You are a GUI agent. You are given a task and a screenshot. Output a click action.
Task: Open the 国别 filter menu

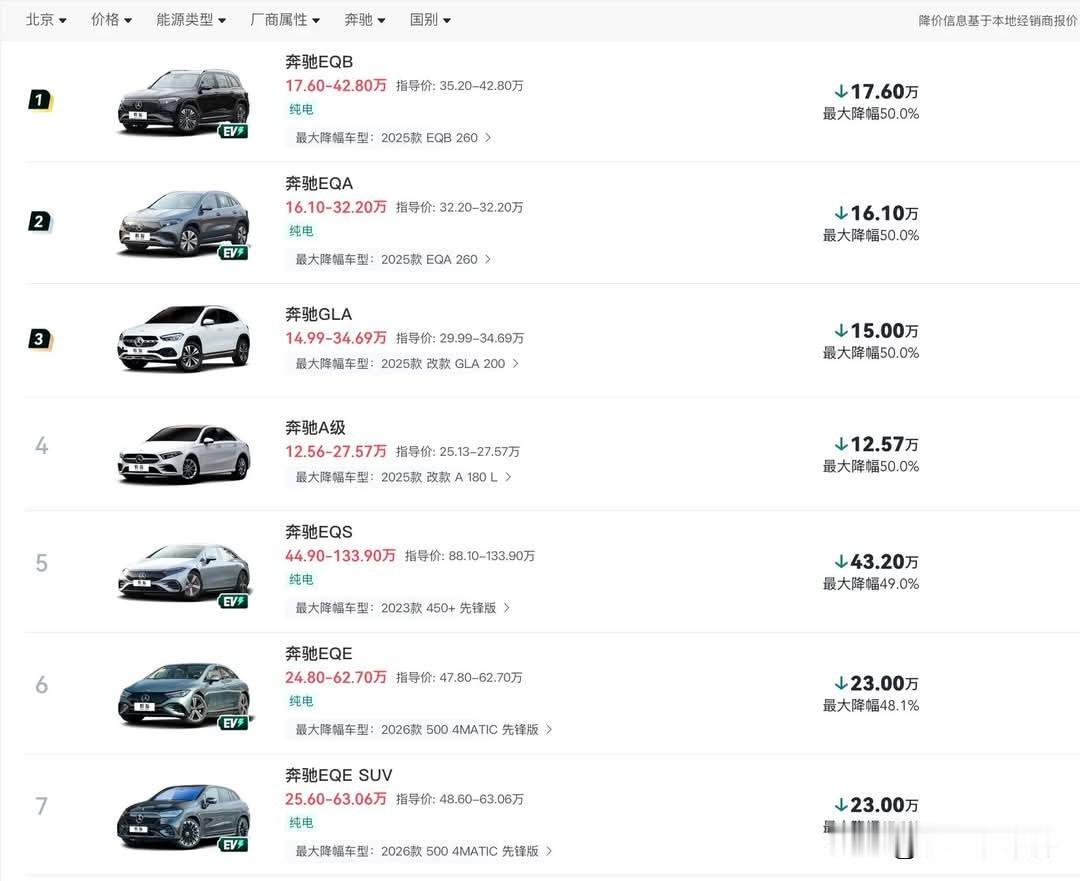coord(430,19)
